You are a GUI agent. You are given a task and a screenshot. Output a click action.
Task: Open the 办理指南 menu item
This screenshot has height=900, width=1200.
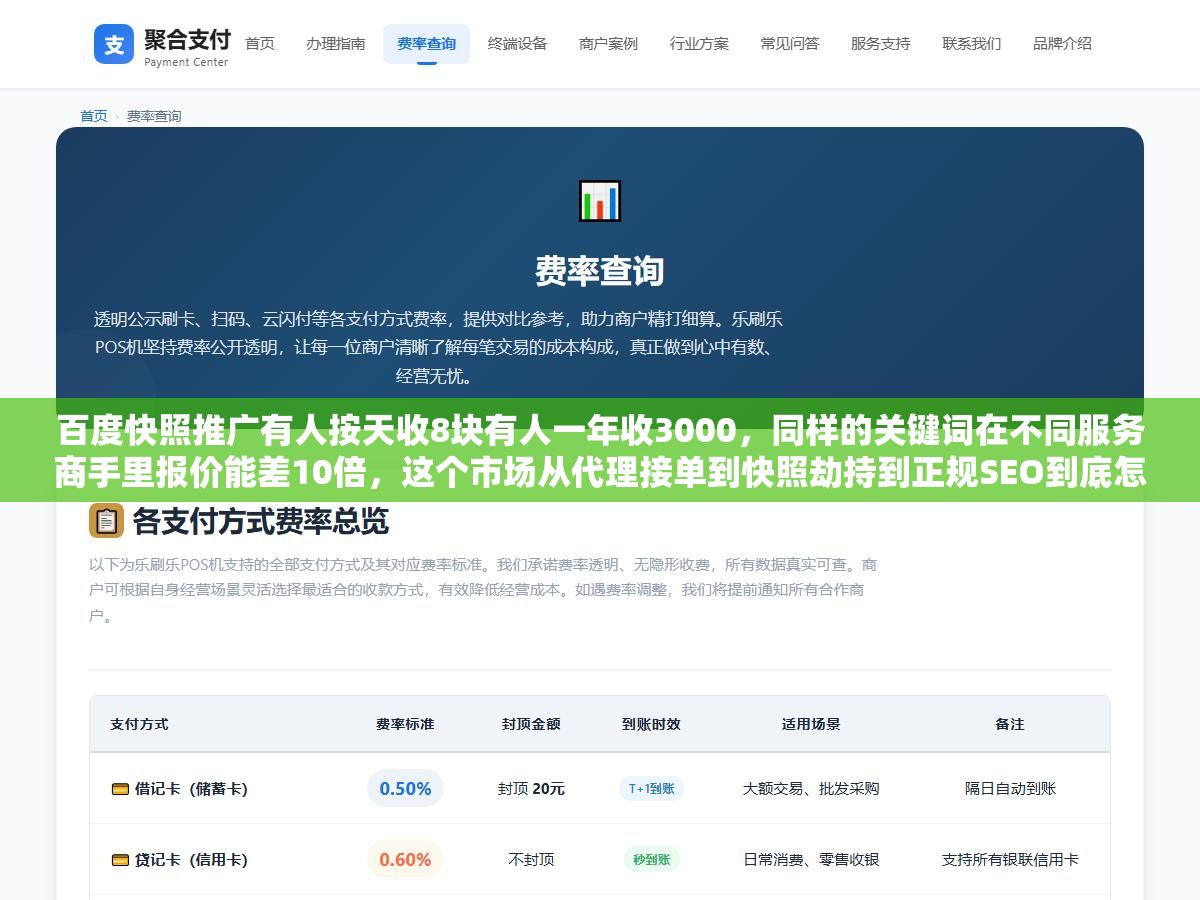point(336,44)
